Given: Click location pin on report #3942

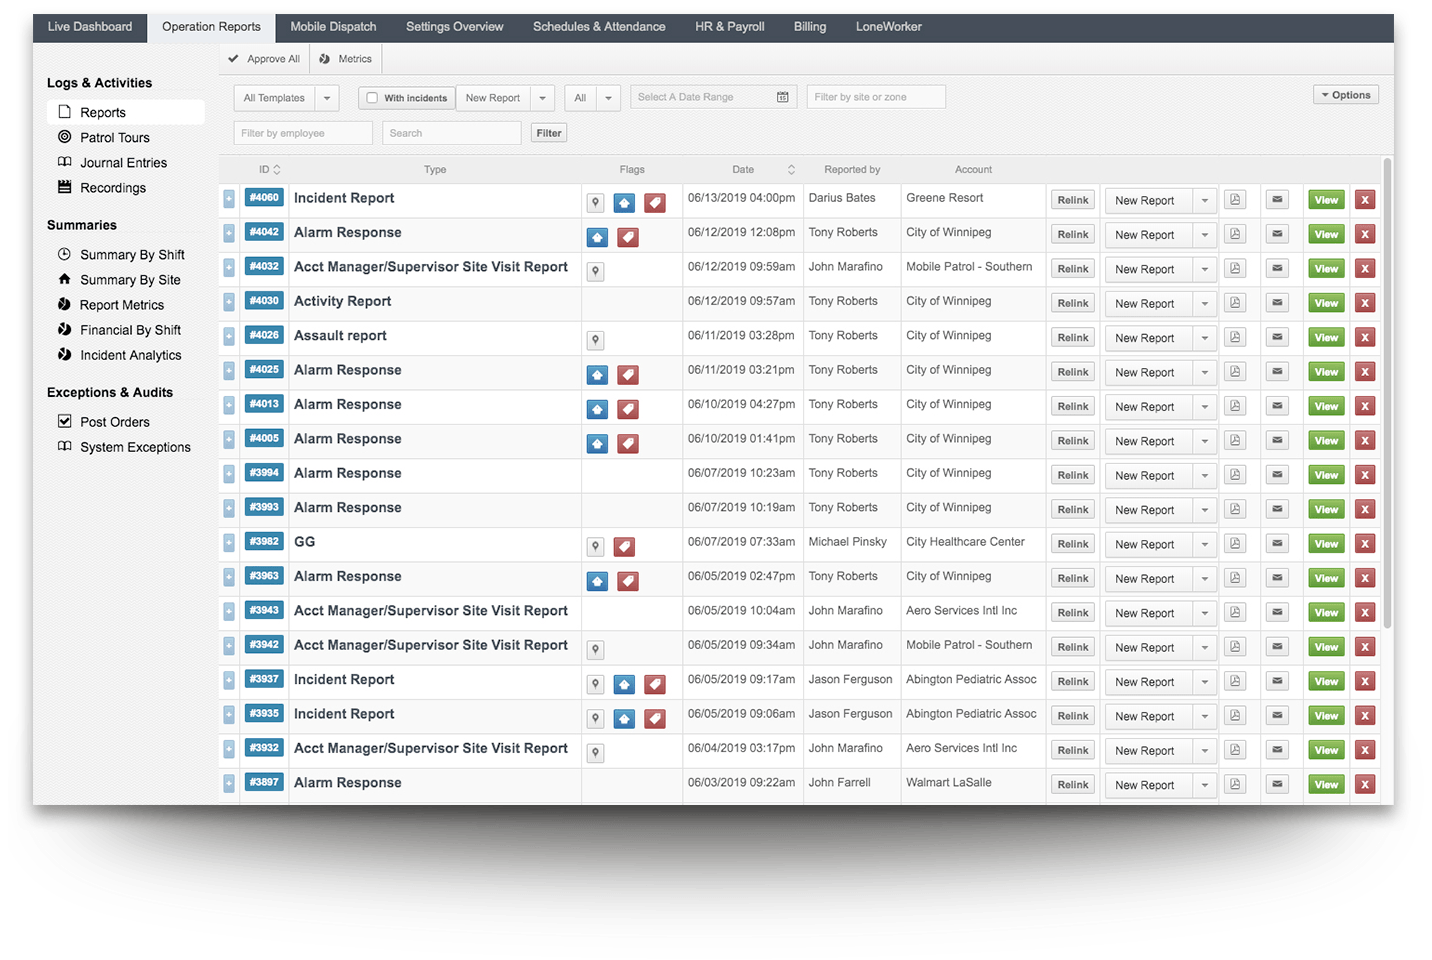Looking at the screenshot, I should click(x=595, y=650).
